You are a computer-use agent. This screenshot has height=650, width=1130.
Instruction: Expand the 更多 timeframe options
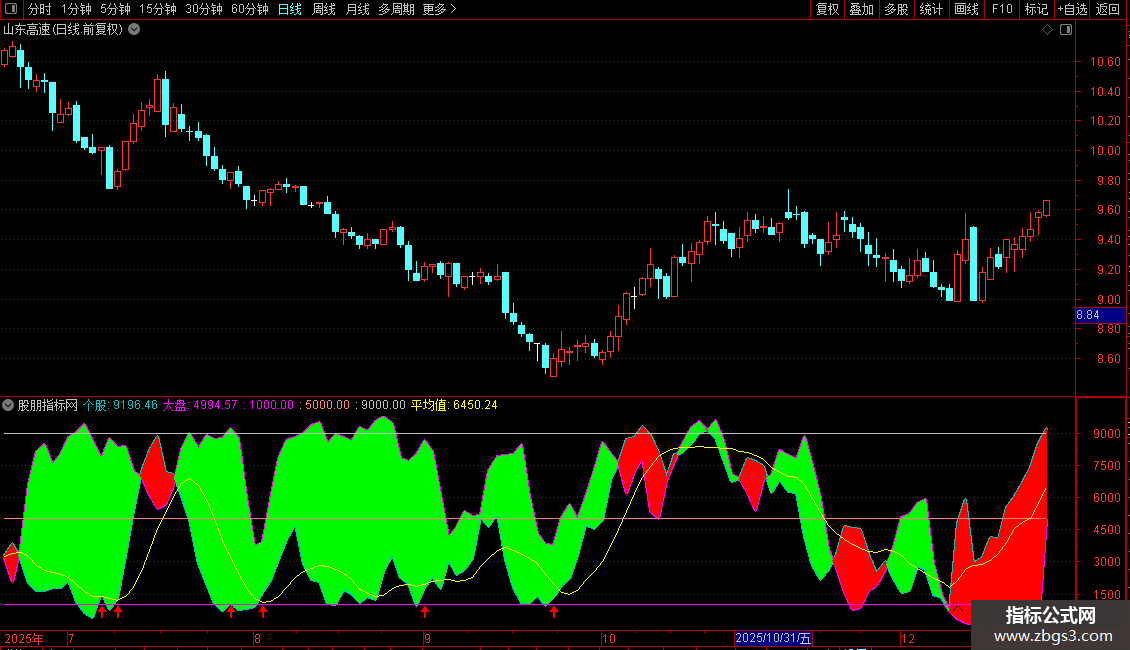click(439, 9)
